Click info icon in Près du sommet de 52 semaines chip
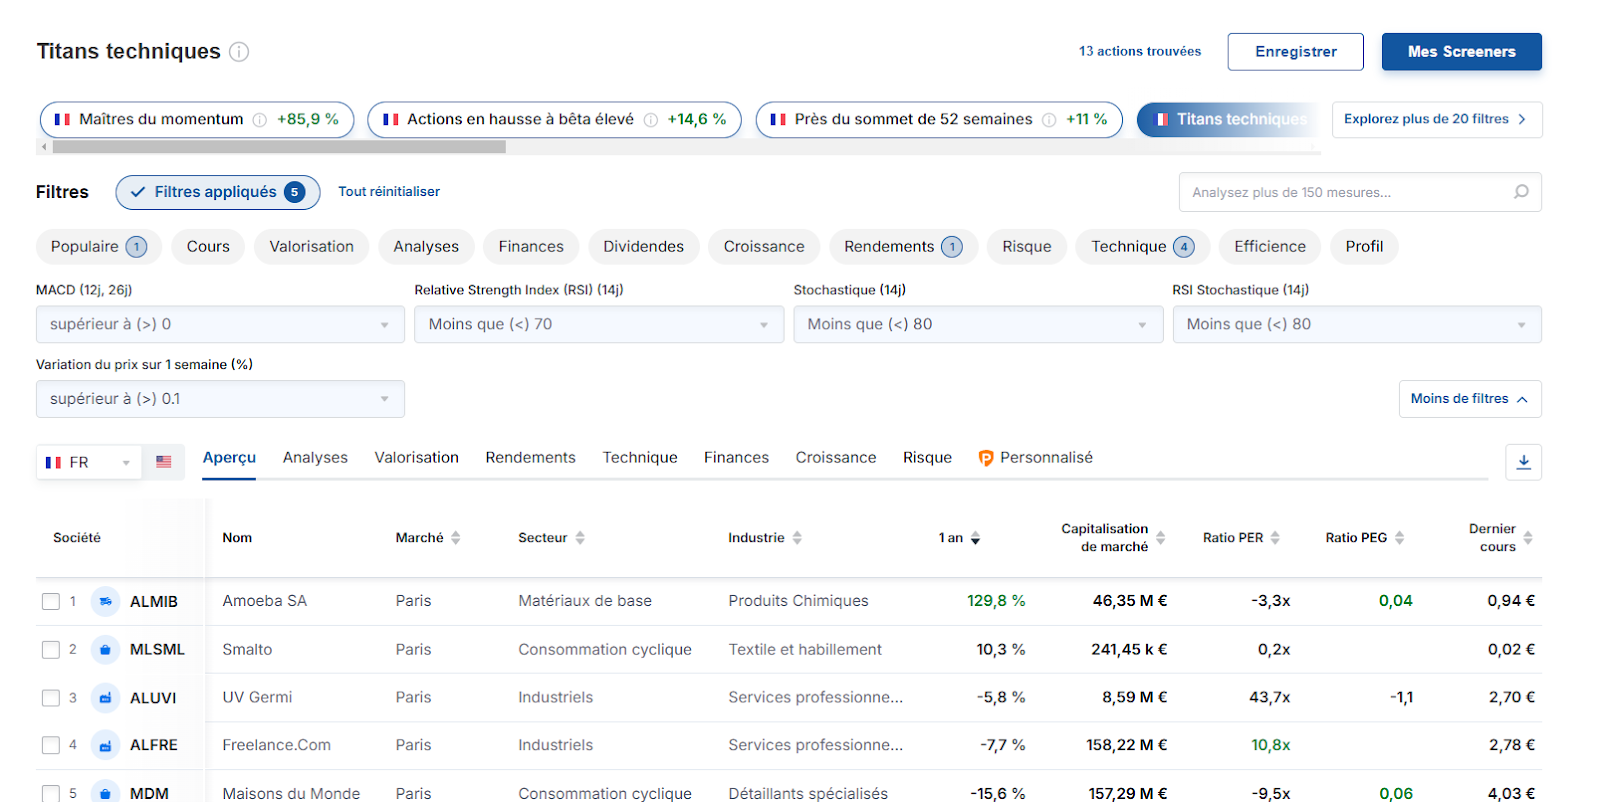Screen dimensions: 1600x802 [1049, 120]
